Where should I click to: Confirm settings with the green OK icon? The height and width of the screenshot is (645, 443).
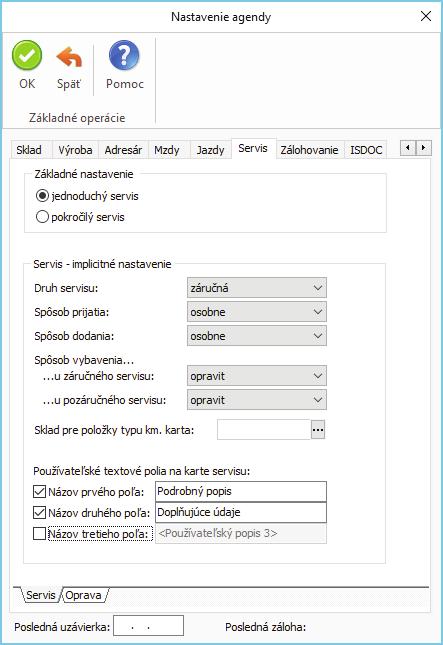27,56
